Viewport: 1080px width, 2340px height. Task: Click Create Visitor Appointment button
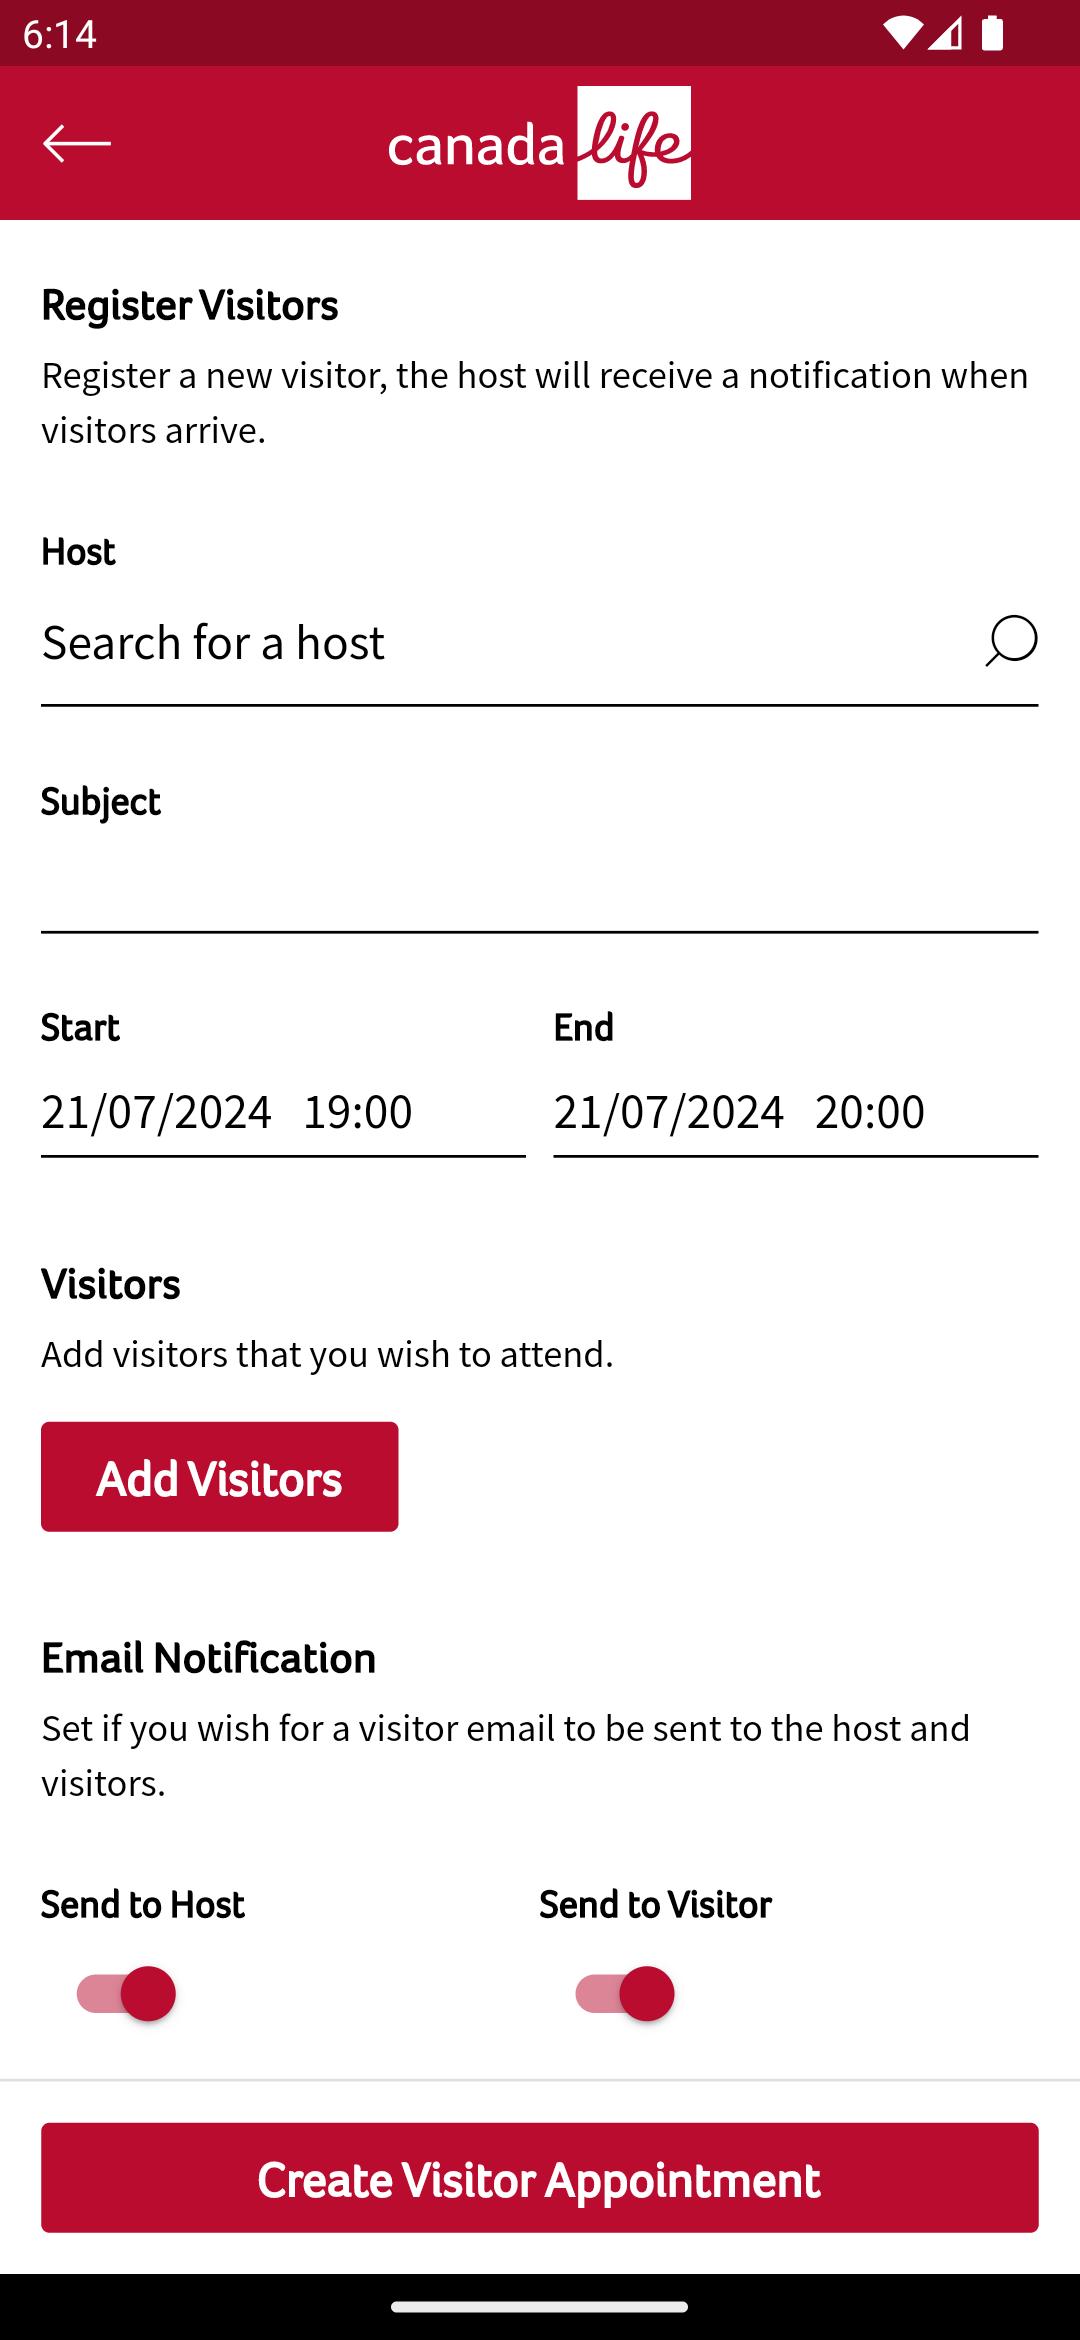click(539, 2178)
